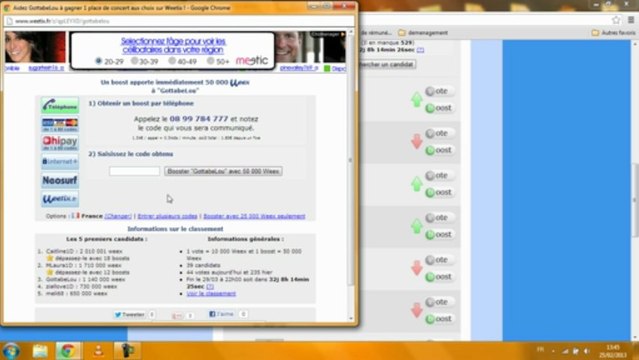639x360 pixels.
Task: Open VLC media player from the taskbar
Action: point(98,351)
